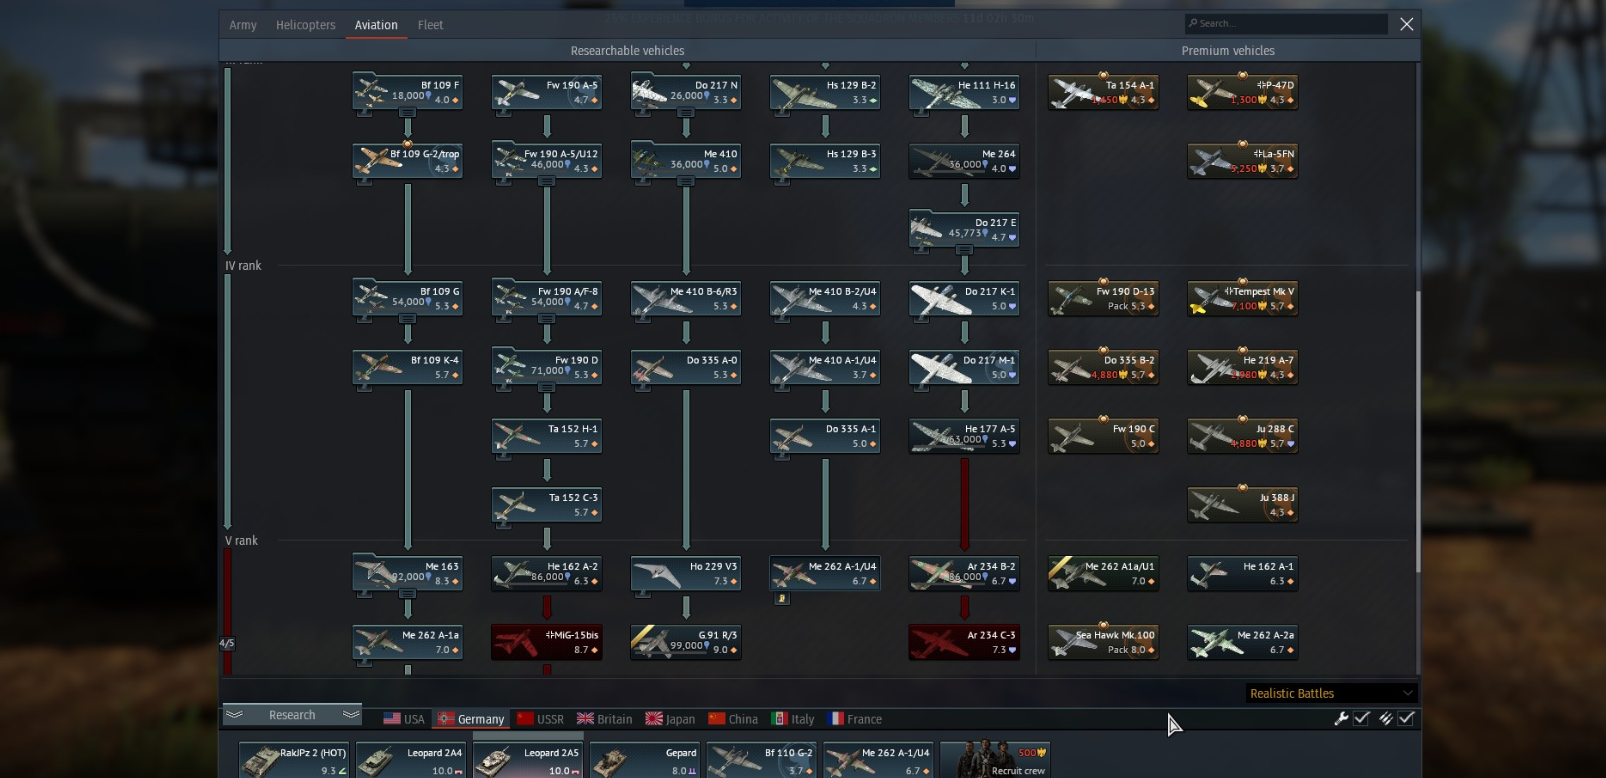This screenshot has width=1606, height=778.
Task: Click the G.91 R/3 jet card
Action: tap(685, 642)
